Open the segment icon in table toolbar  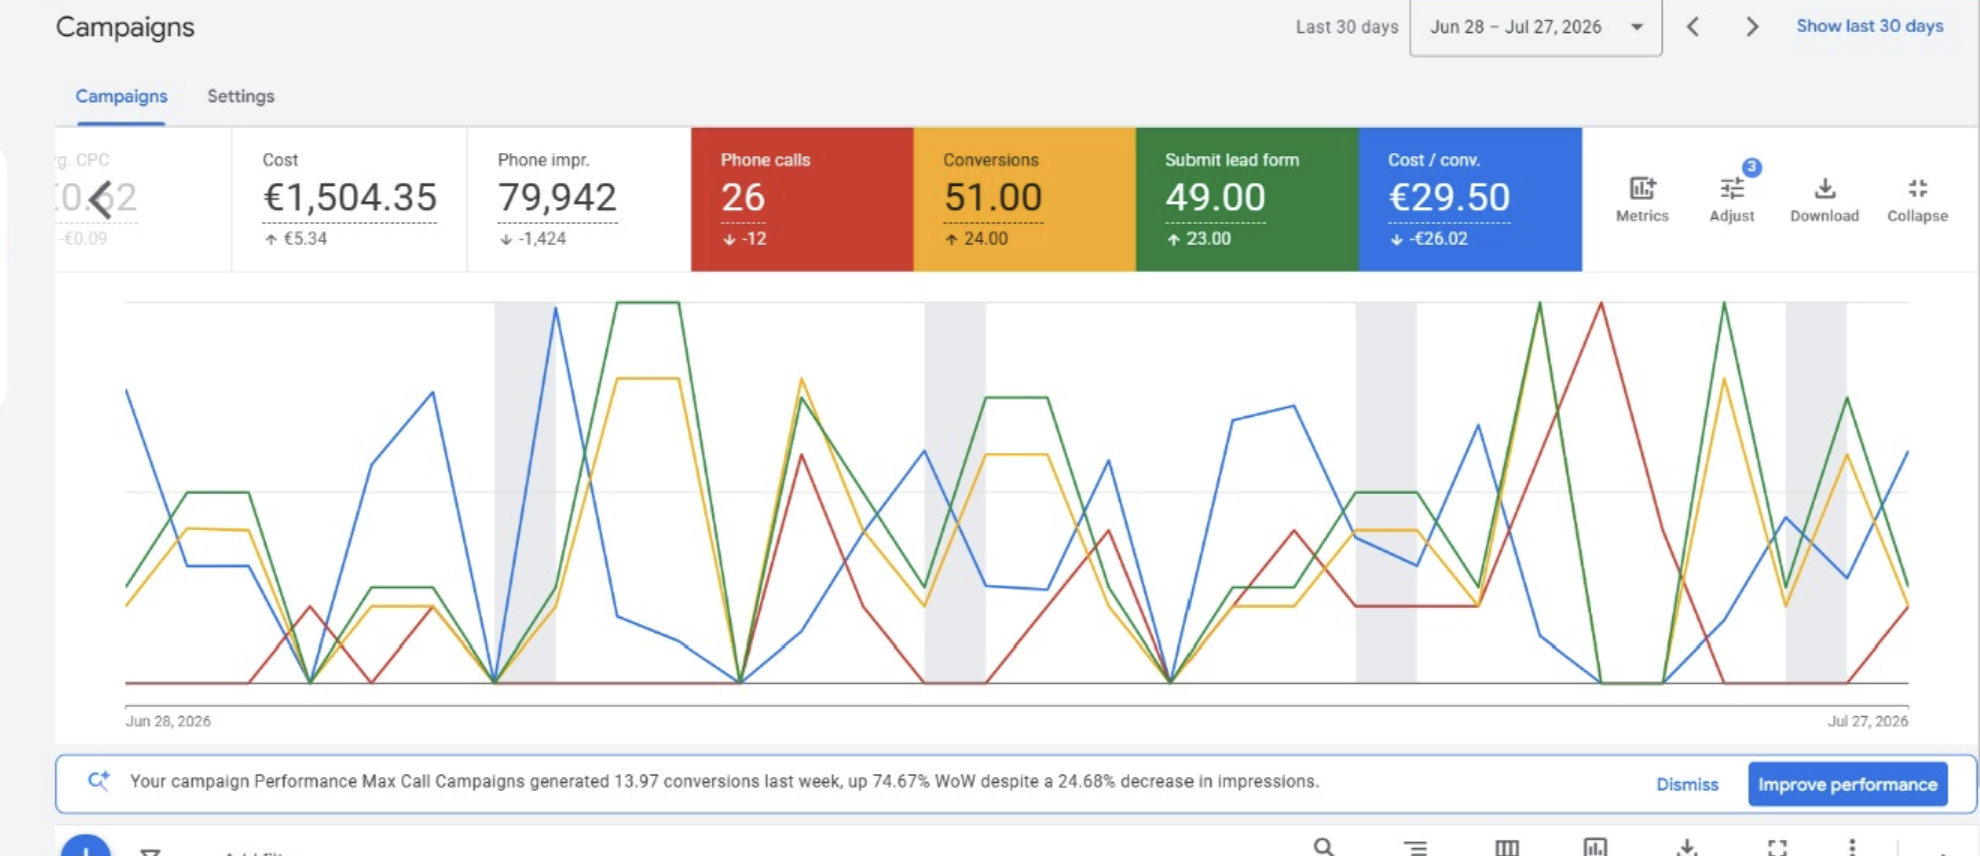1415,848
